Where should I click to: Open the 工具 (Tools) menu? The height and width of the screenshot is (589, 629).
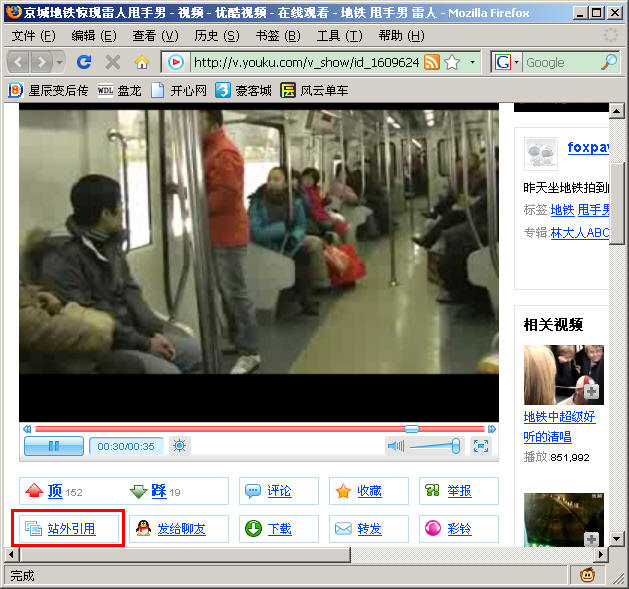339,35
